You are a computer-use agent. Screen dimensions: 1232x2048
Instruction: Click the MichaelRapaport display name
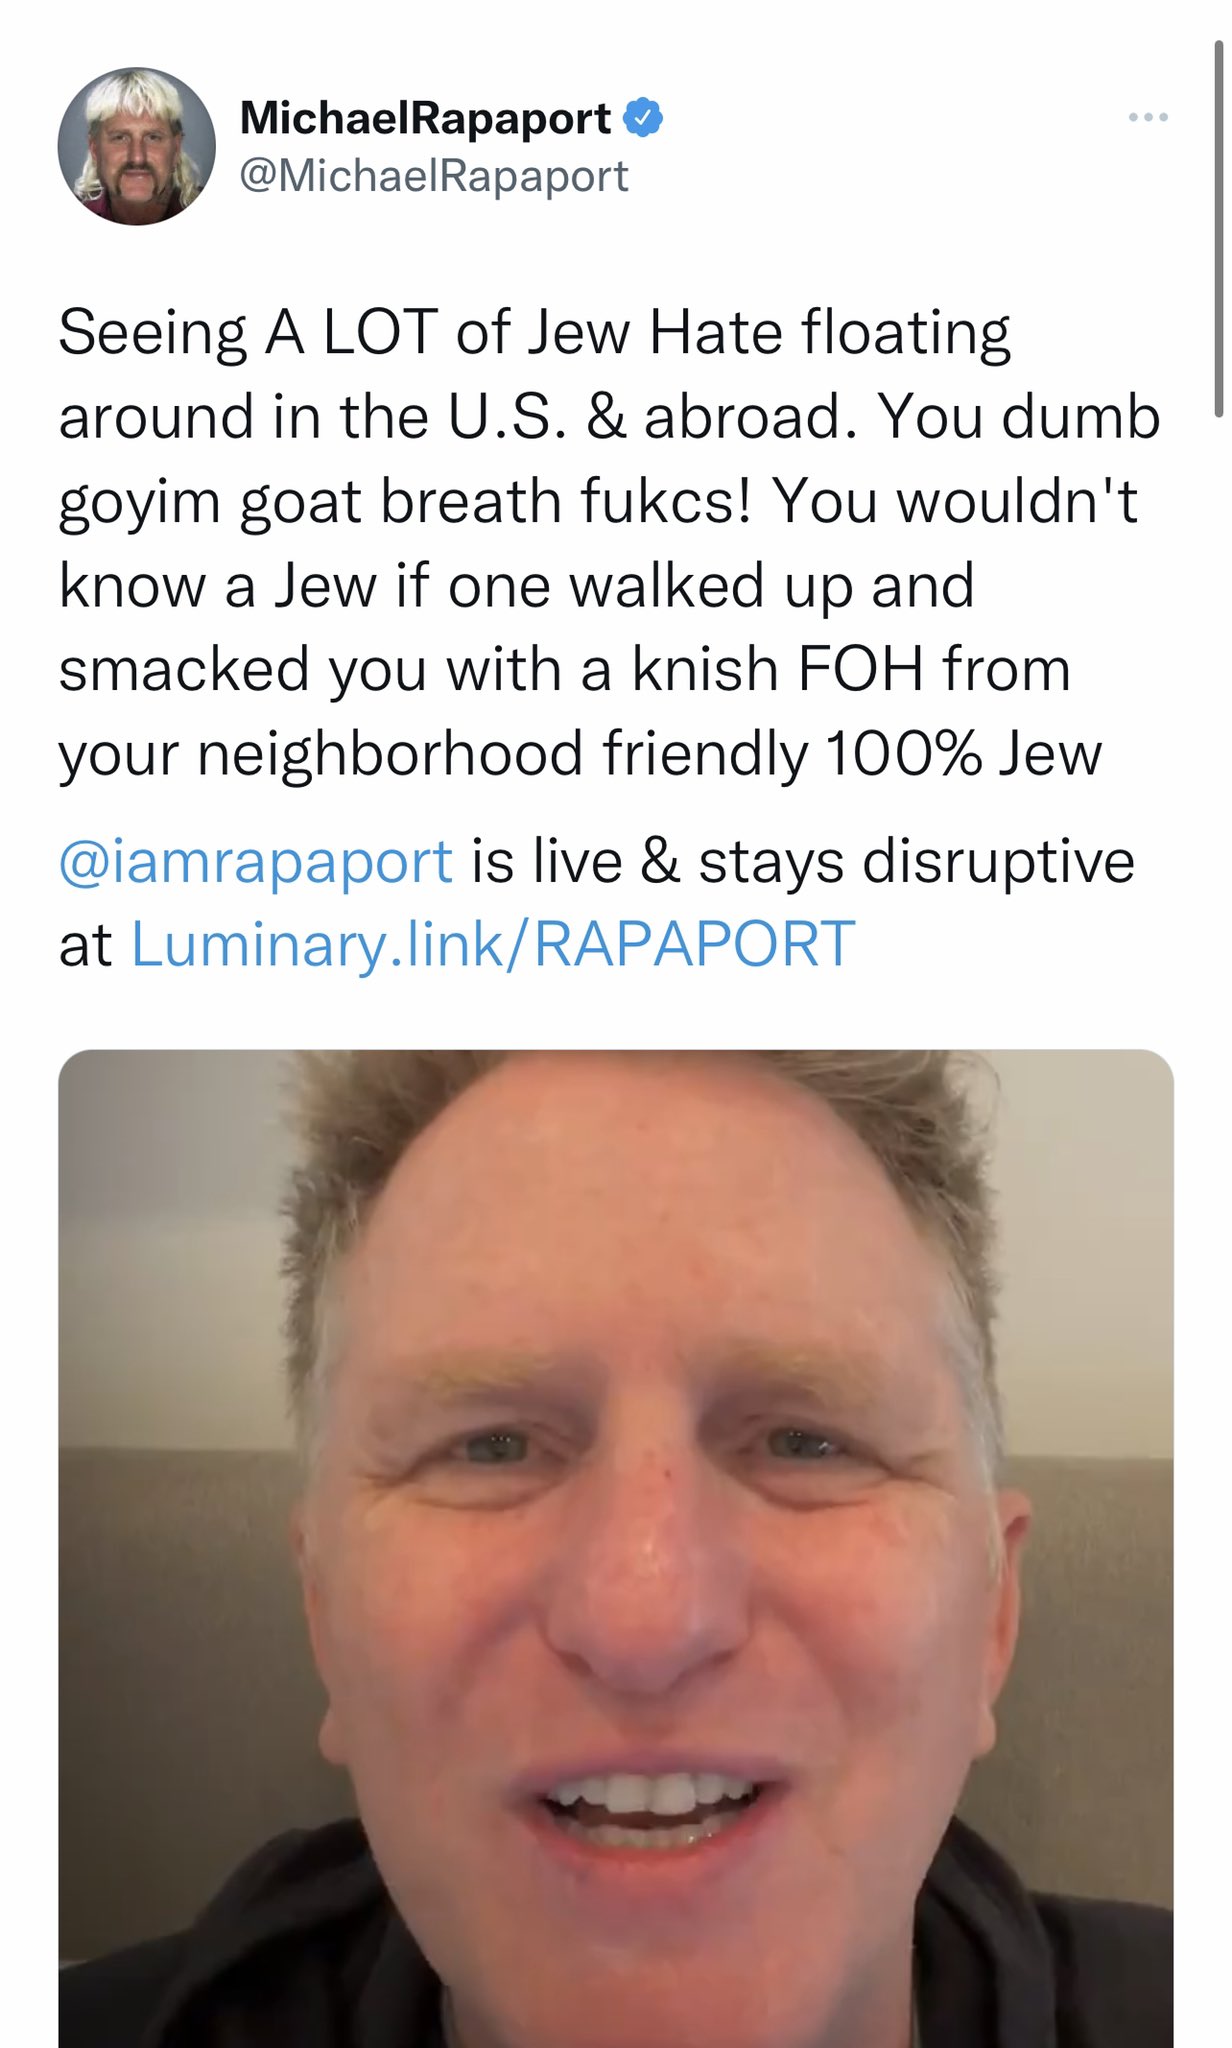pos(425,118)
